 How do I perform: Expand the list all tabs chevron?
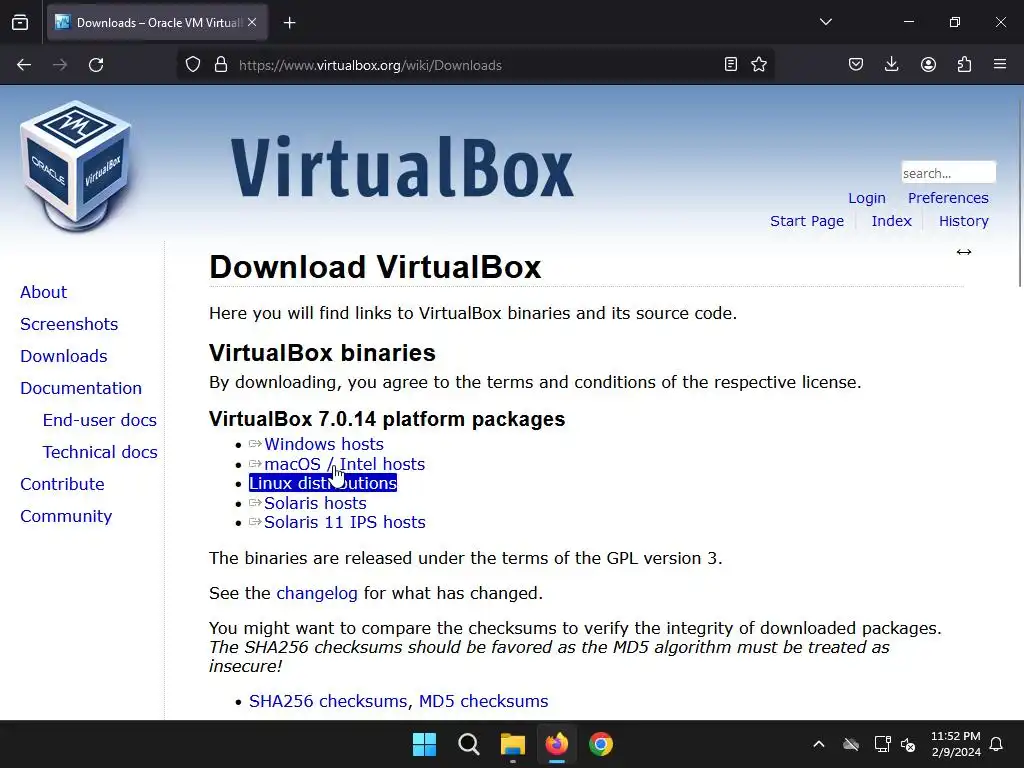coord(825,22)
